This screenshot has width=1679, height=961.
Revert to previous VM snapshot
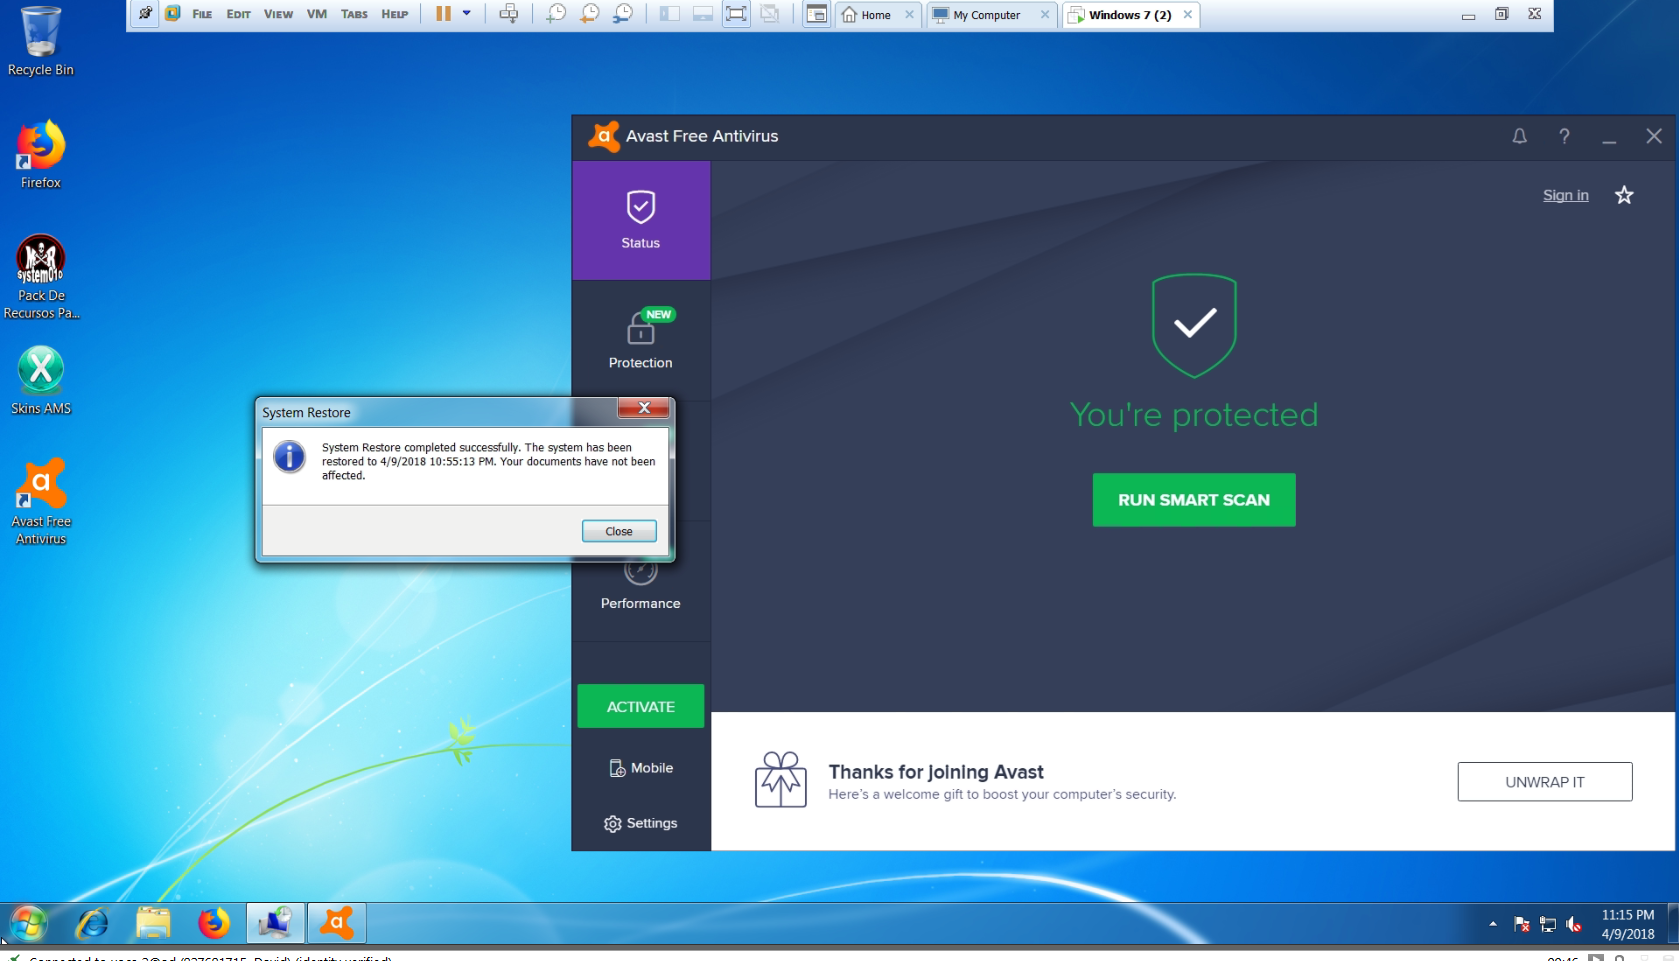[x=589, y=14]
